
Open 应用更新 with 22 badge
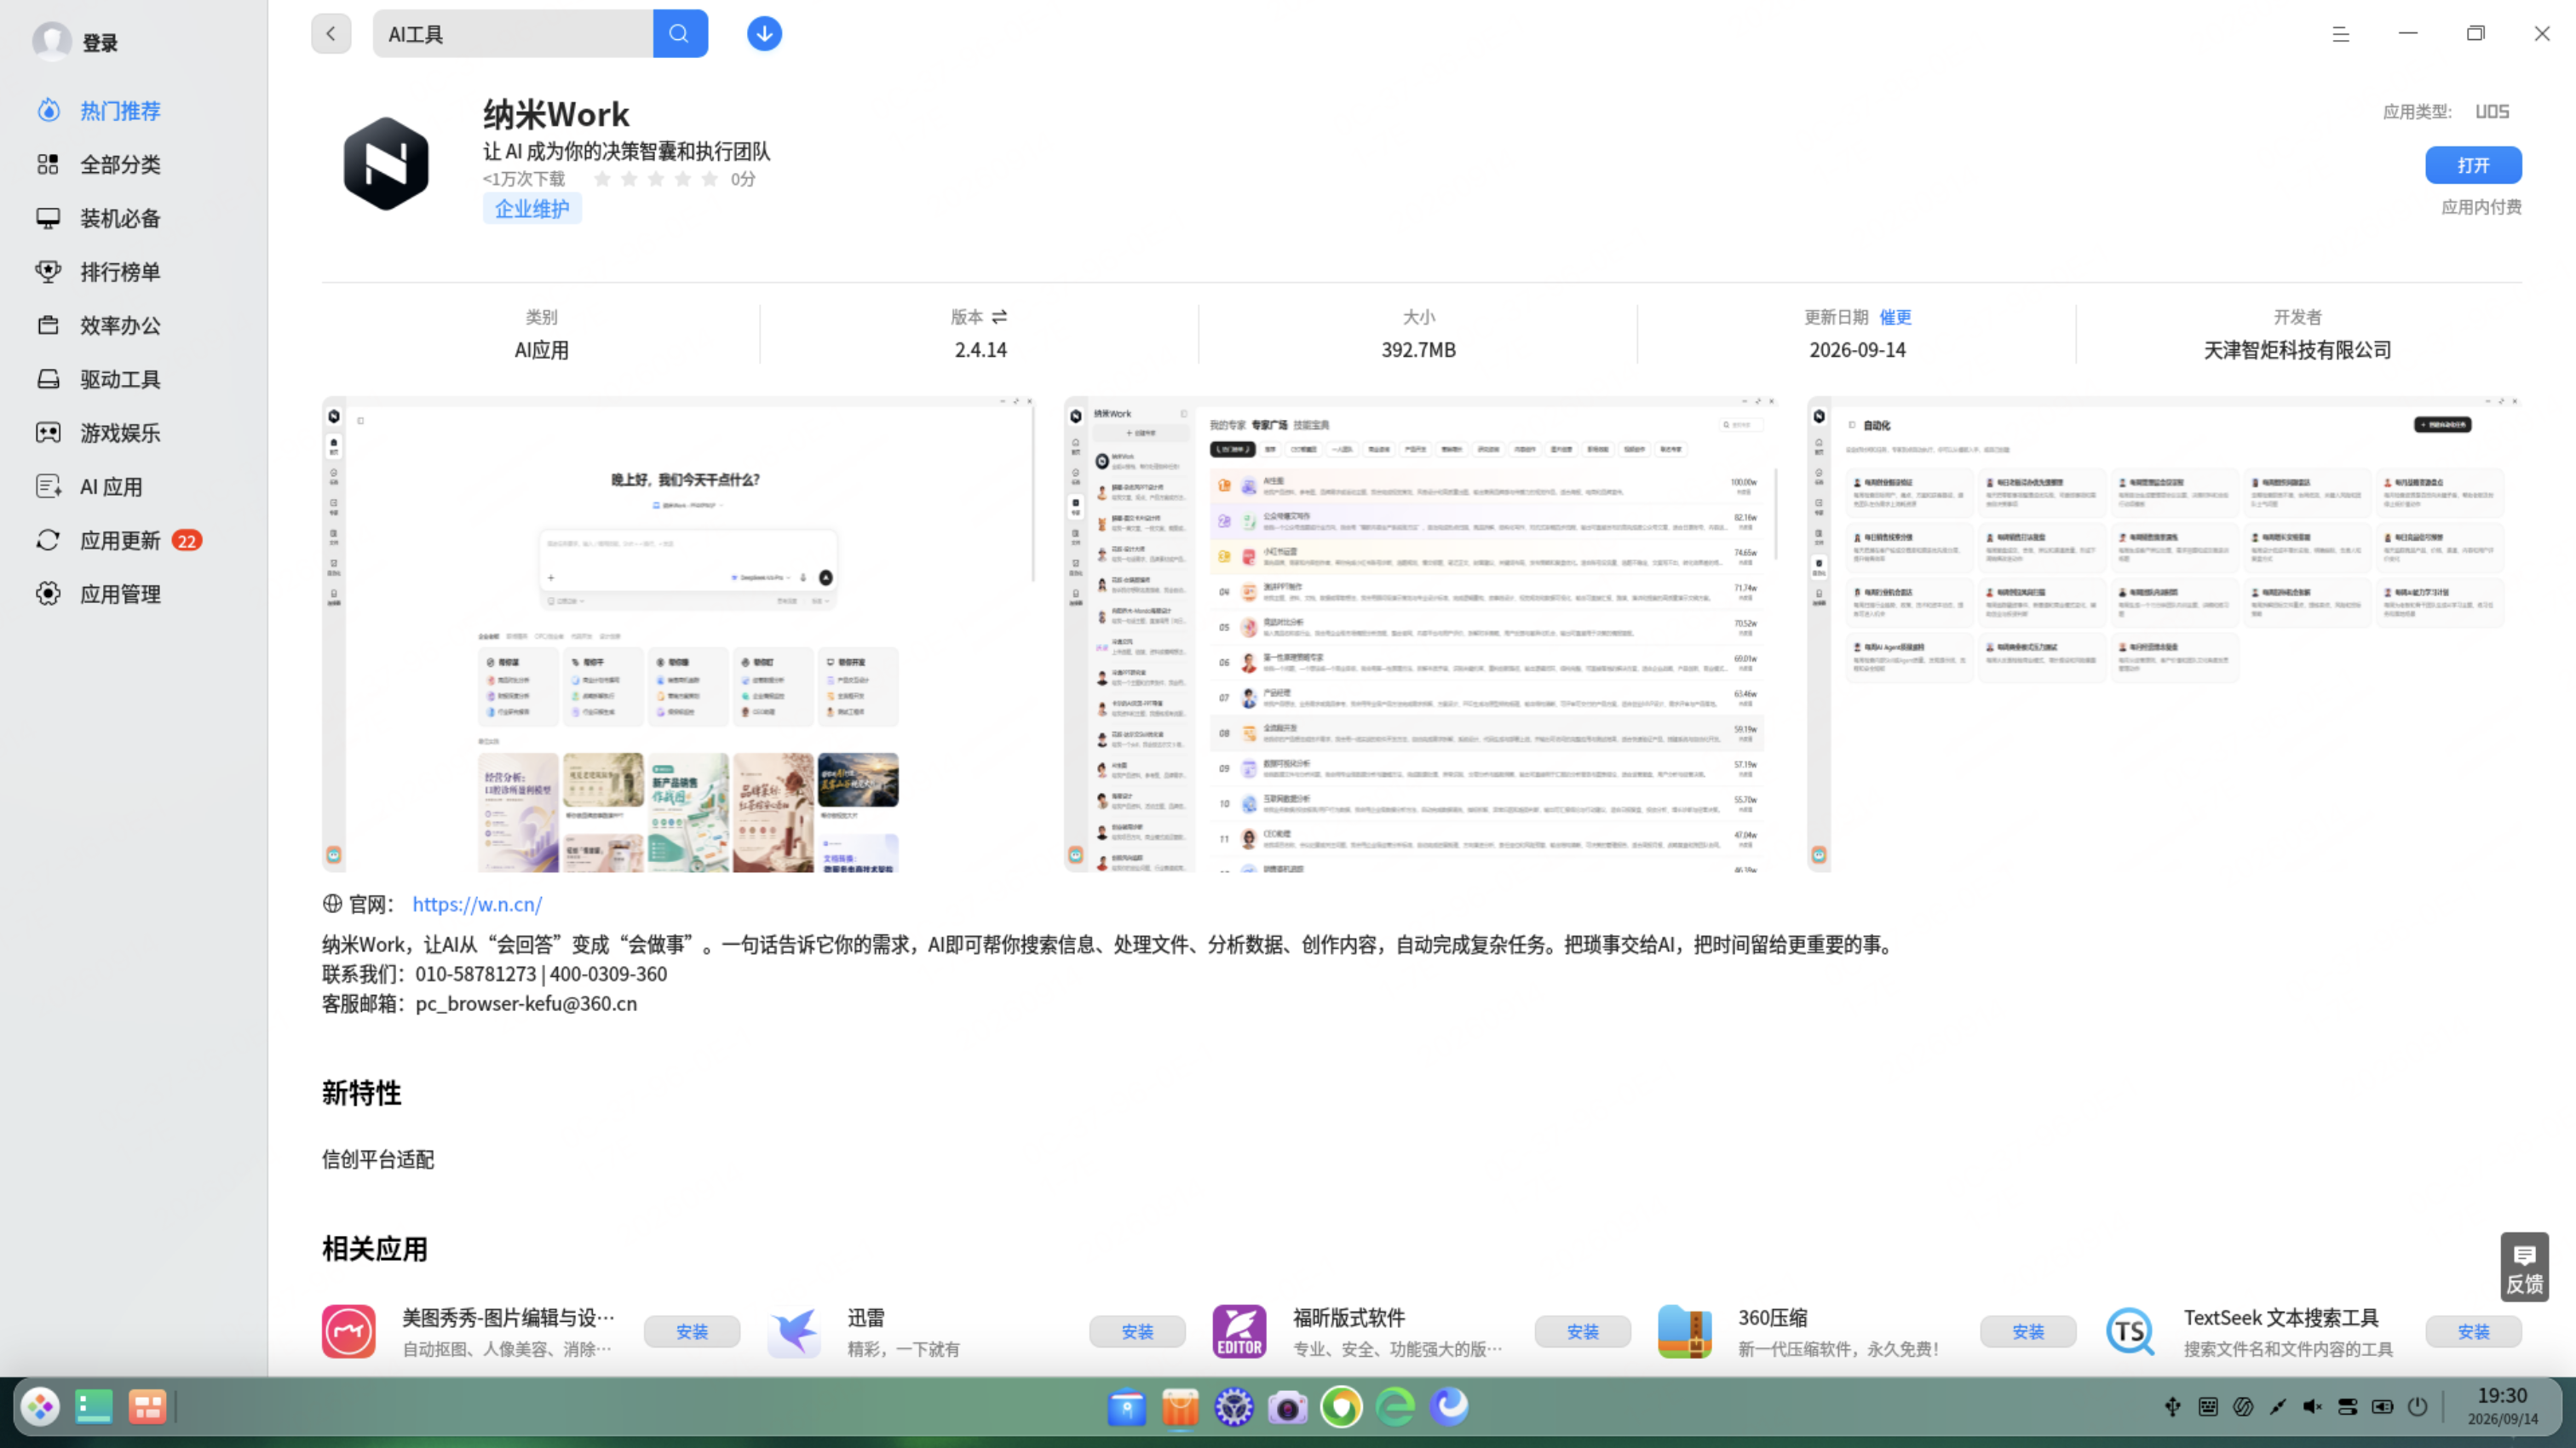(120, 541)
